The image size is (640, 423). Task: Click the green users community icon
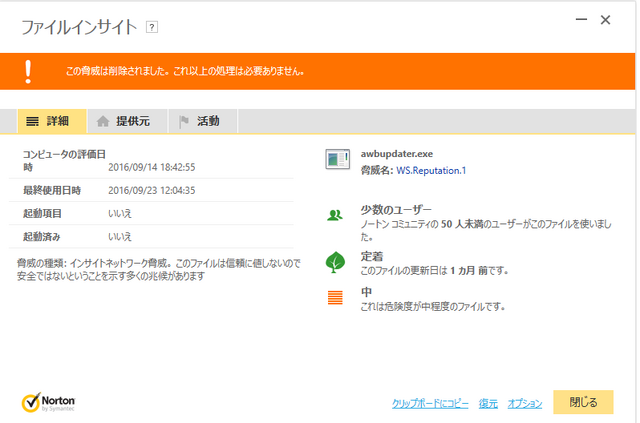(x=335, y=215)
